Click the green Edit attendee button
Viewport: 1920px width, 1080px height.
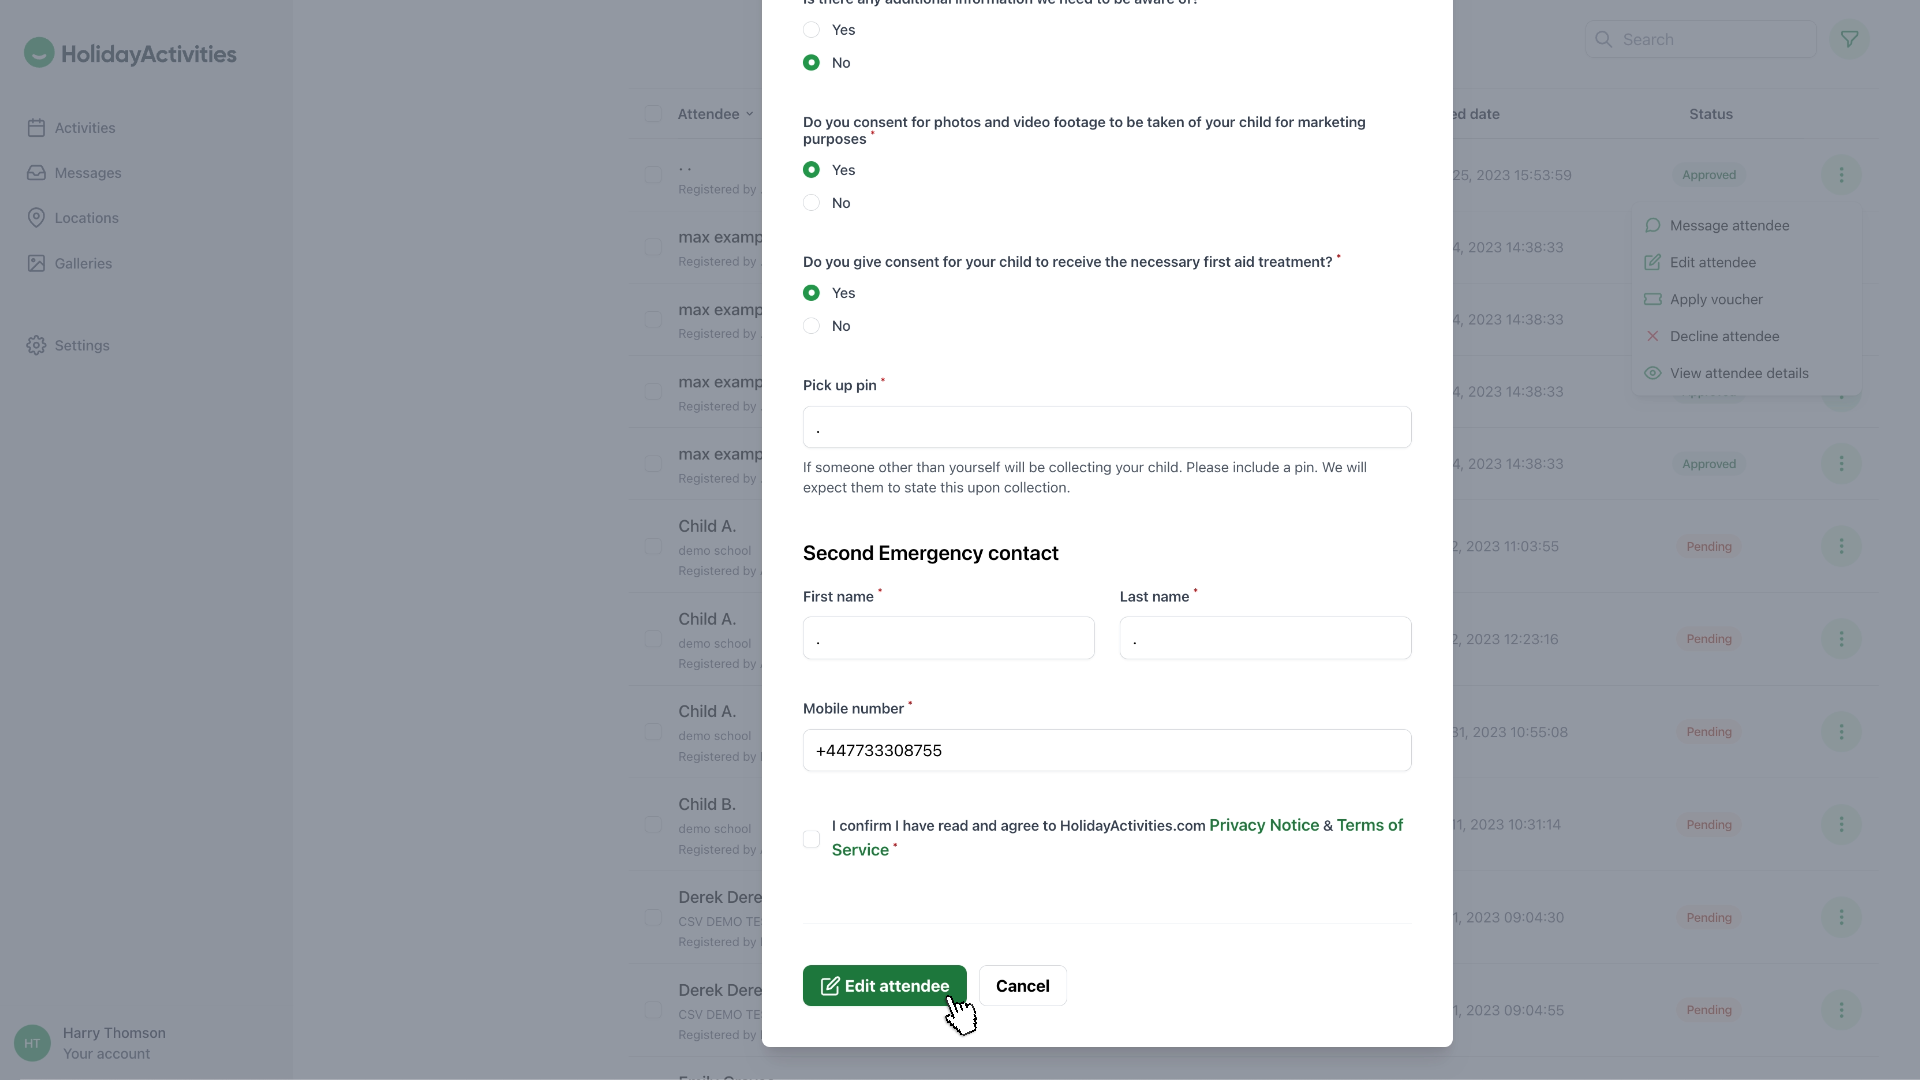pyautogui.click(x=884, y=986)
